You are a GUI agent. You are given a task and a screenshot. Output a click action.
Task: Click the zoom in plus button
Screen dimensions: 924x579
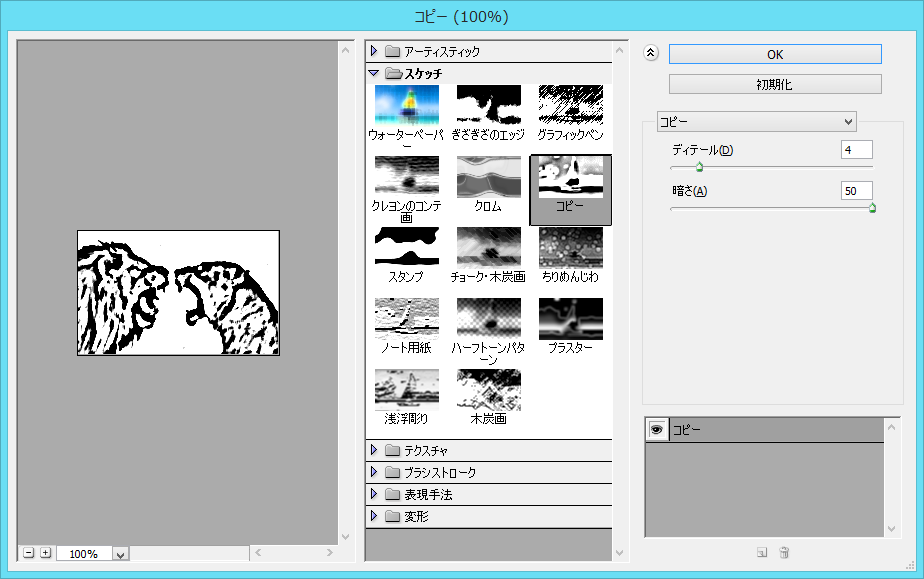(x=45, y=553)
